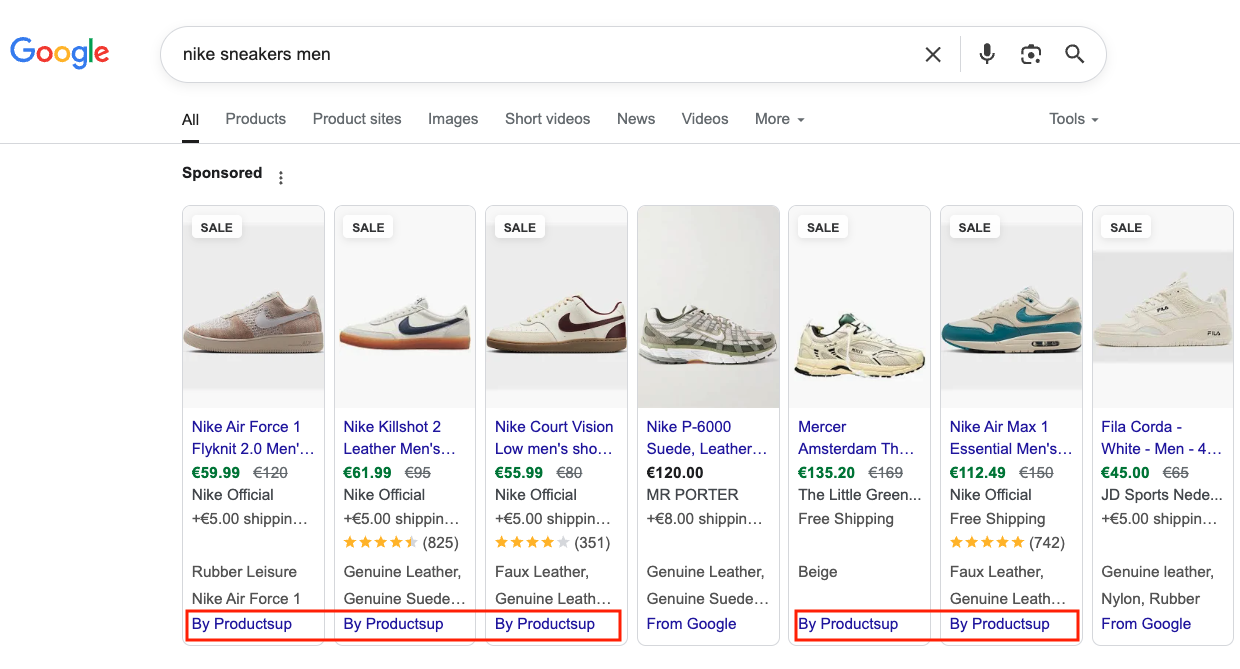The height and width of the screenshot is (669, 1240).
Task: Expand the More dropdown
Action: point(779,119)
